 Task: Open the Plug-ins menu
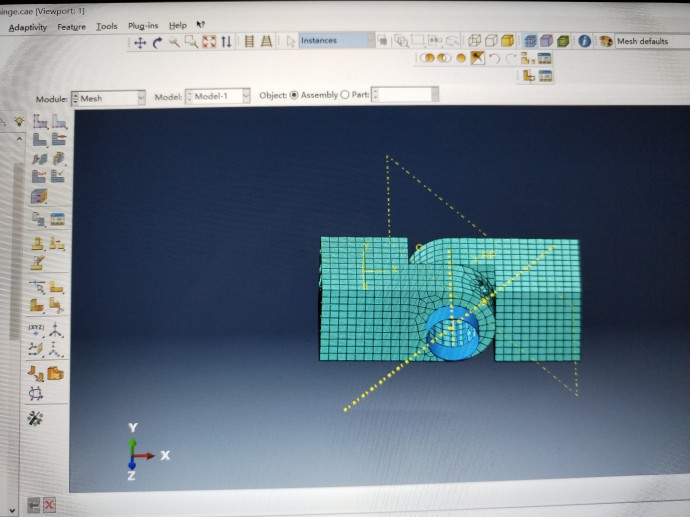click(x=143, y=26)
